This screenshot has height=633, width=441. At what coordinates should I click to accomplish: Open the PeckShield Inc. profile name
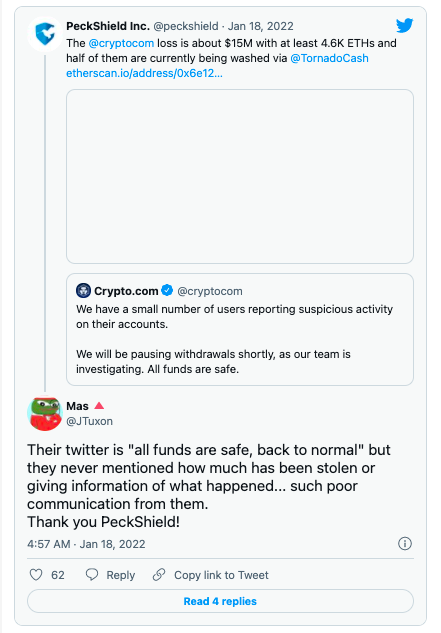tap(108, 26)
